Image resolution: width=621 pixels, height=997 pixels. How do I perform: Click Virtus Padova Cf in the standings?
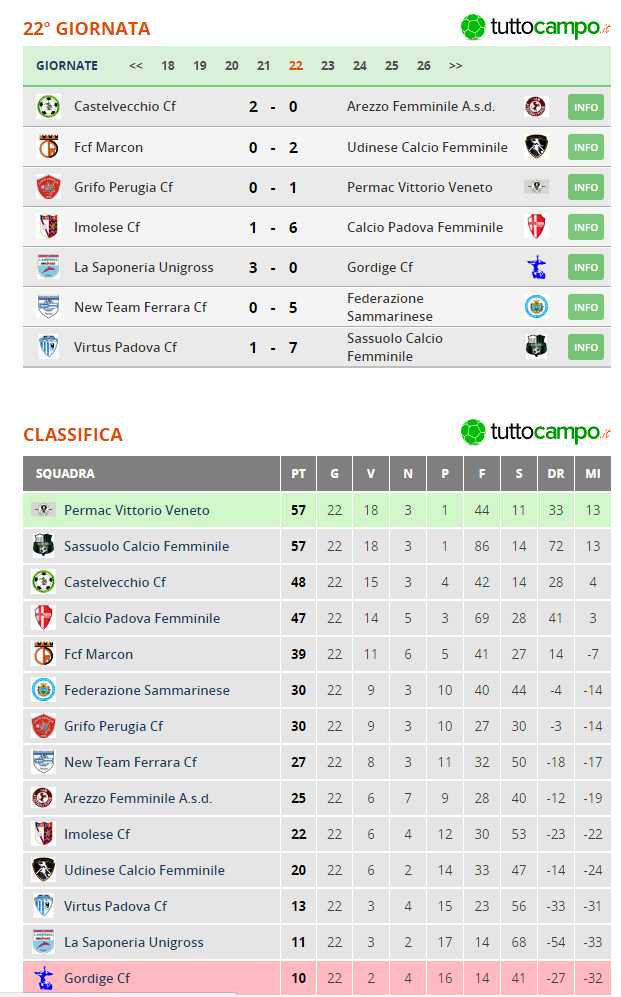pos(115,906)
